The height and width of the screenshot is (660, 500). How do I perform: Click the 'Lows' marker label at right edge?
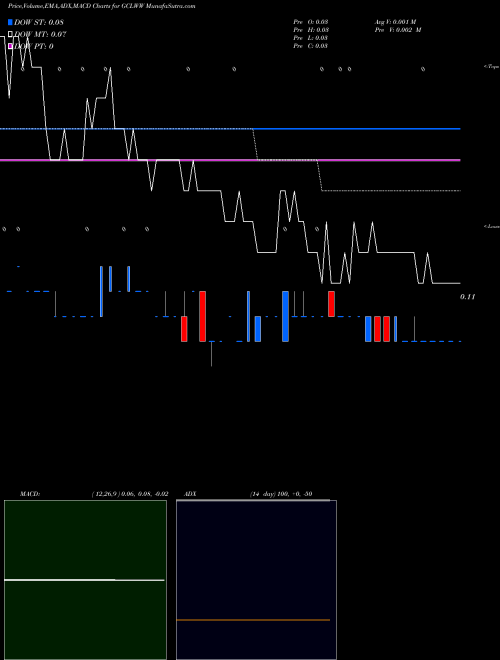[x=492, y=226]
